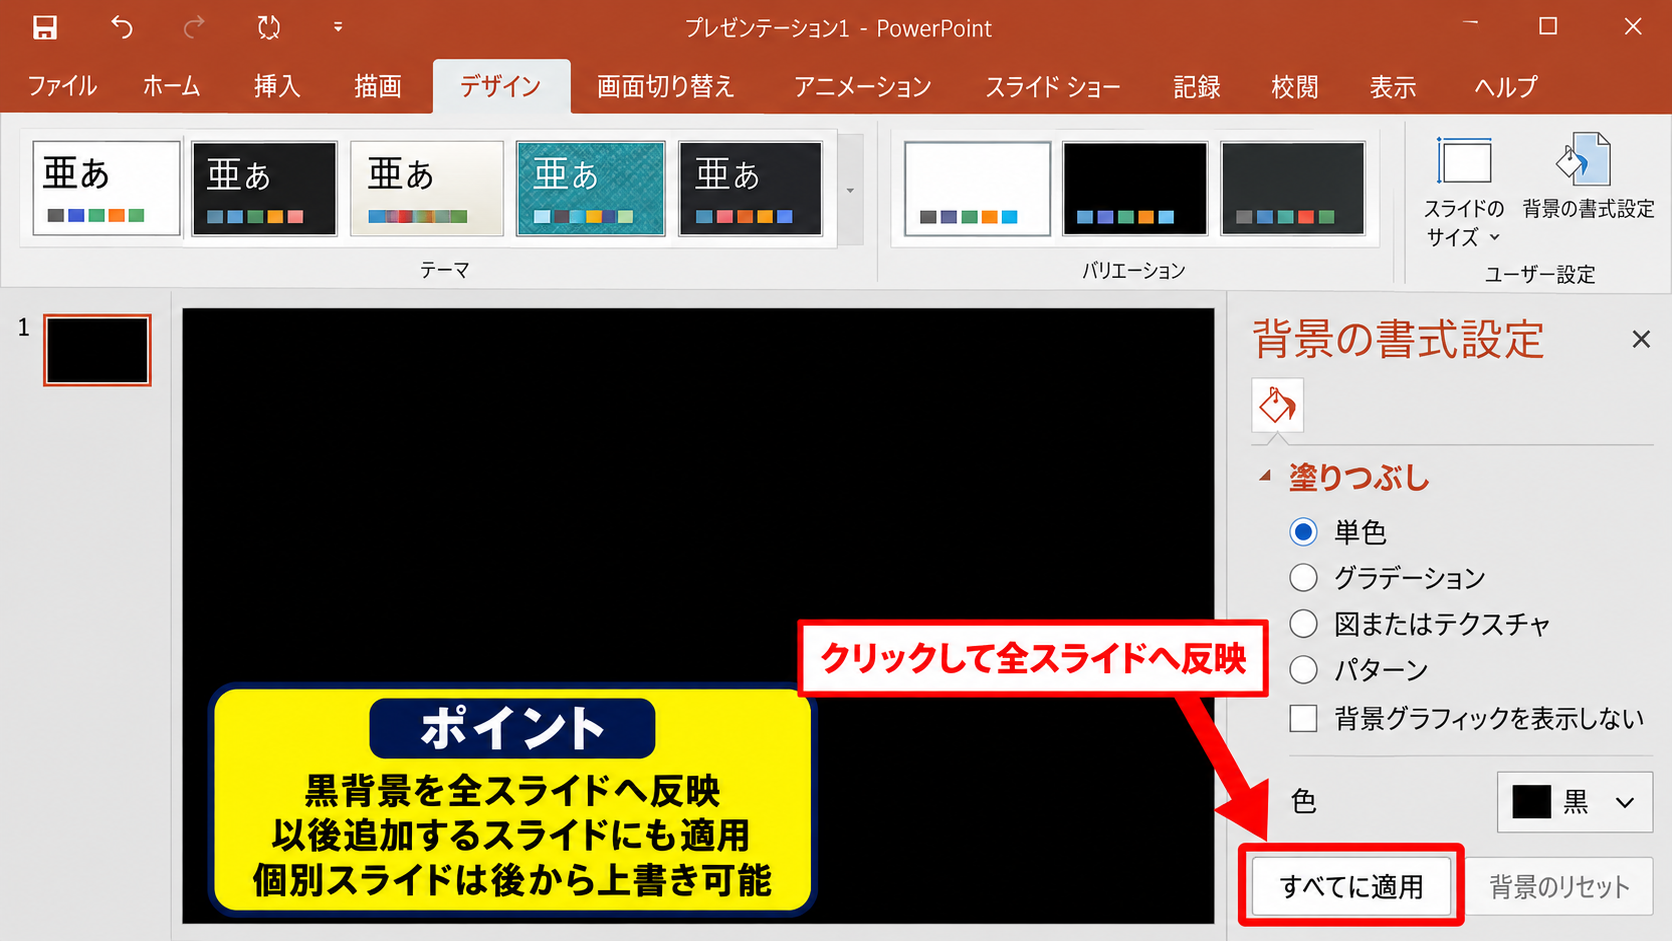Select slide 1 thumbnail in slide panel

tap(97, 350)
